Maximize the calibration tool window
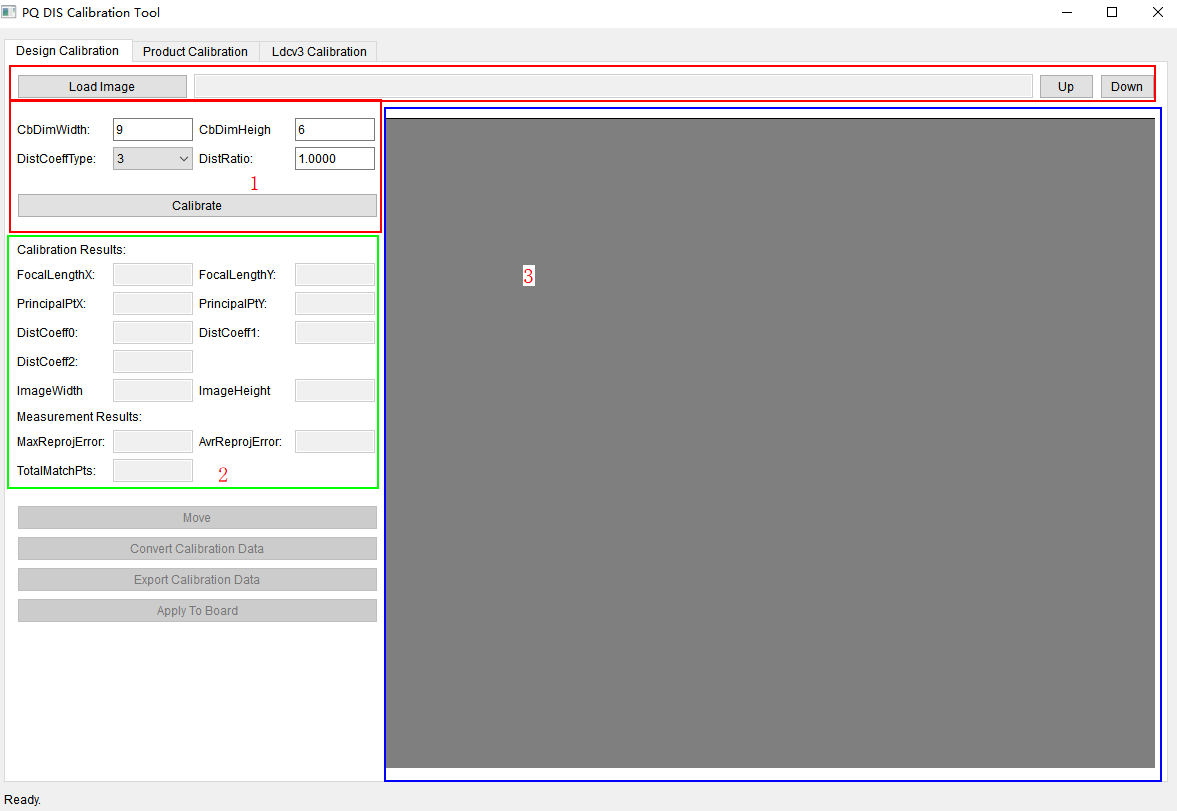The width and height of the screenshot is (1177, 811). tap(1112, 13)
